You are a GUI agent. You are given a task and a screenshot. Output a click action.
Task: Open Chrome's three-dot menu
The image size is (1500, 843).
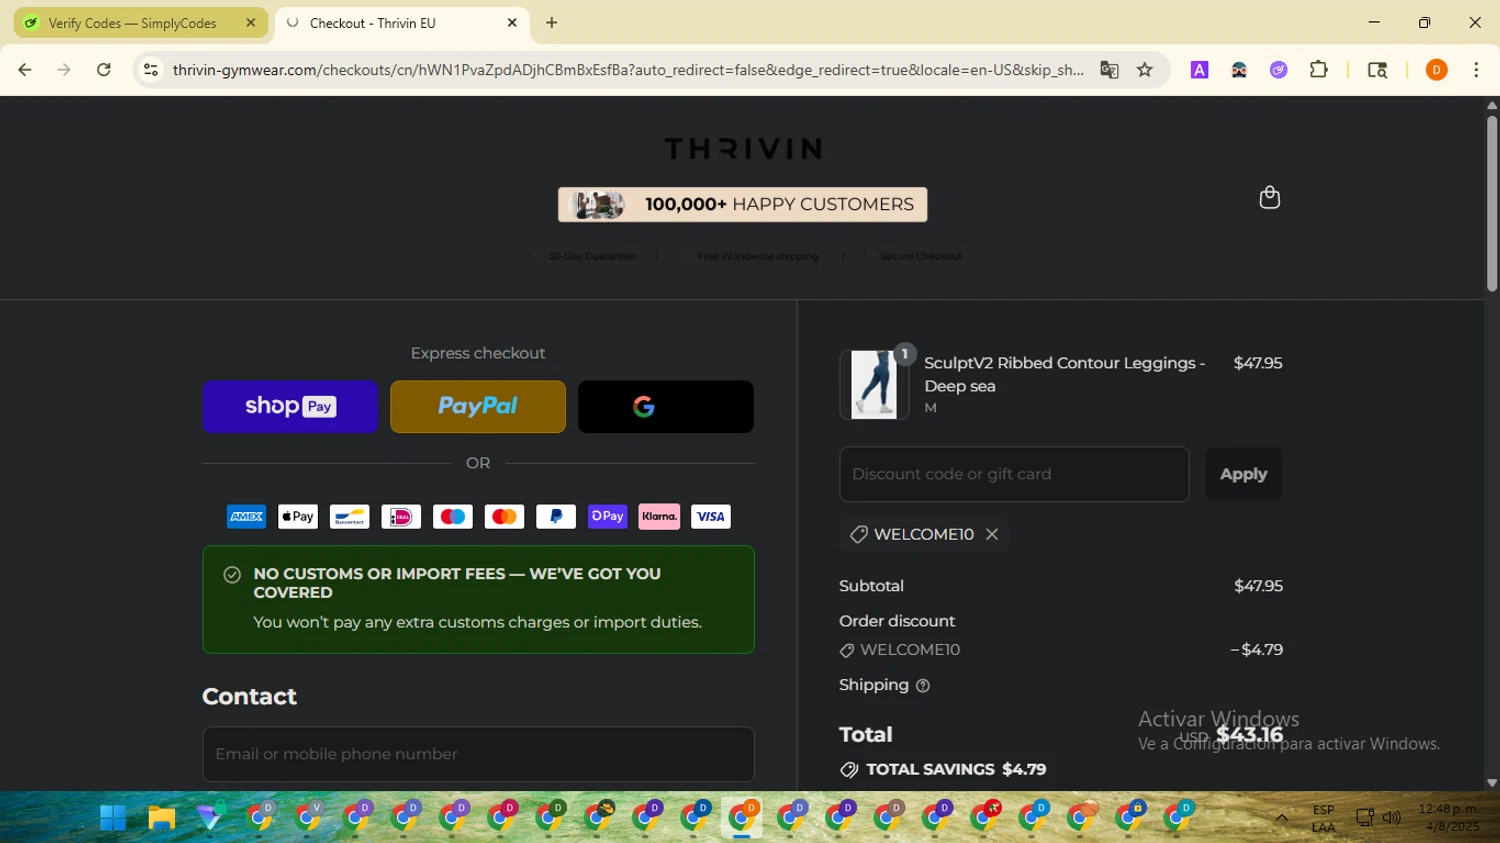(x=1476, y=70)
